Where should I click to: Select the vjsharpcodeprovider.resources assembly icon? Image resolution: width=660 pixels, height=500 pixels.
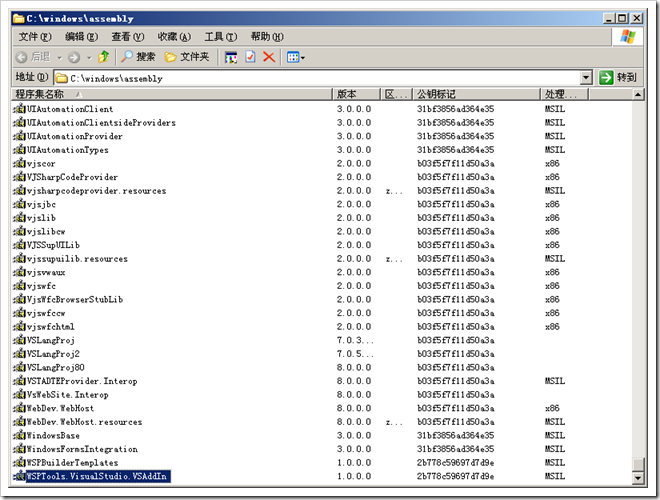coord(19,191)
